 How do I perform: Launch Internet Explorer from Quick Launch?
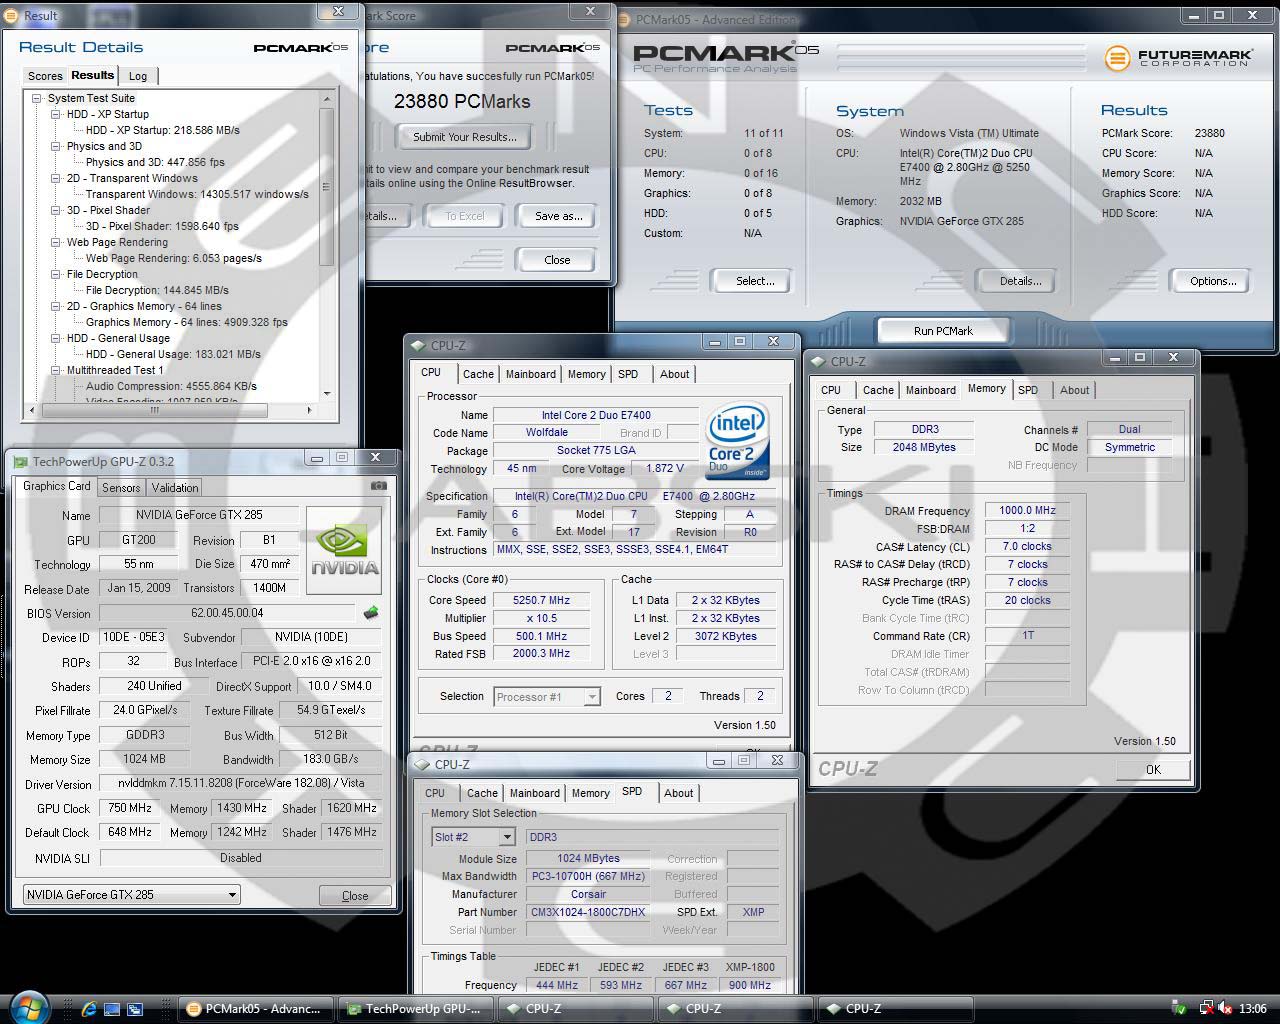[89, 1009]
